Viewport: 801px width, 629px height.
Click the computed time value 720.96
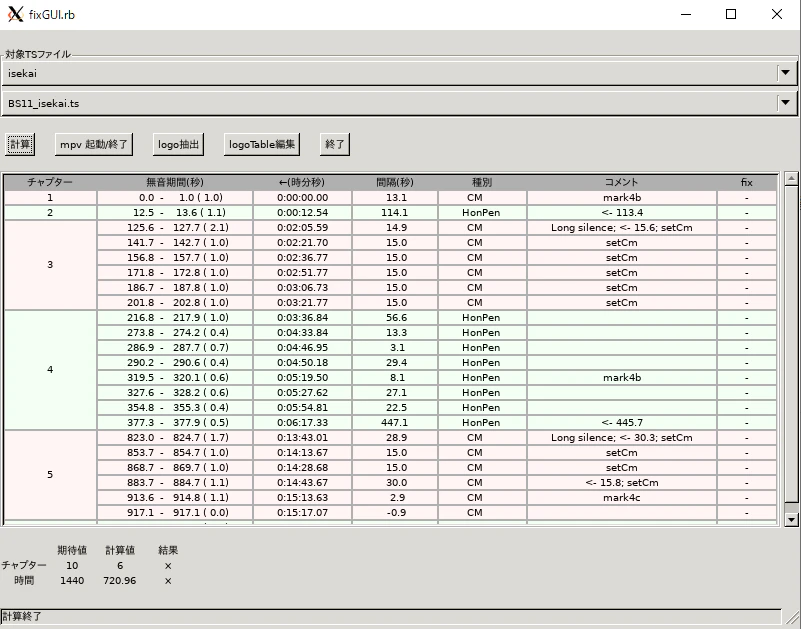click(x=120, y=580)
